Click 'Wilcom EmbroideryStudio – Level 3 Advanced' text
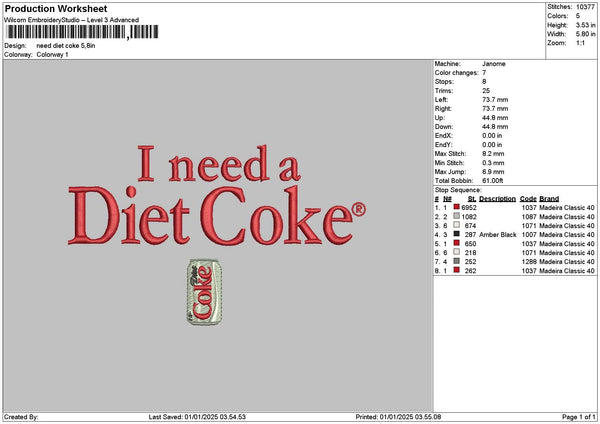 pos(72,20)
